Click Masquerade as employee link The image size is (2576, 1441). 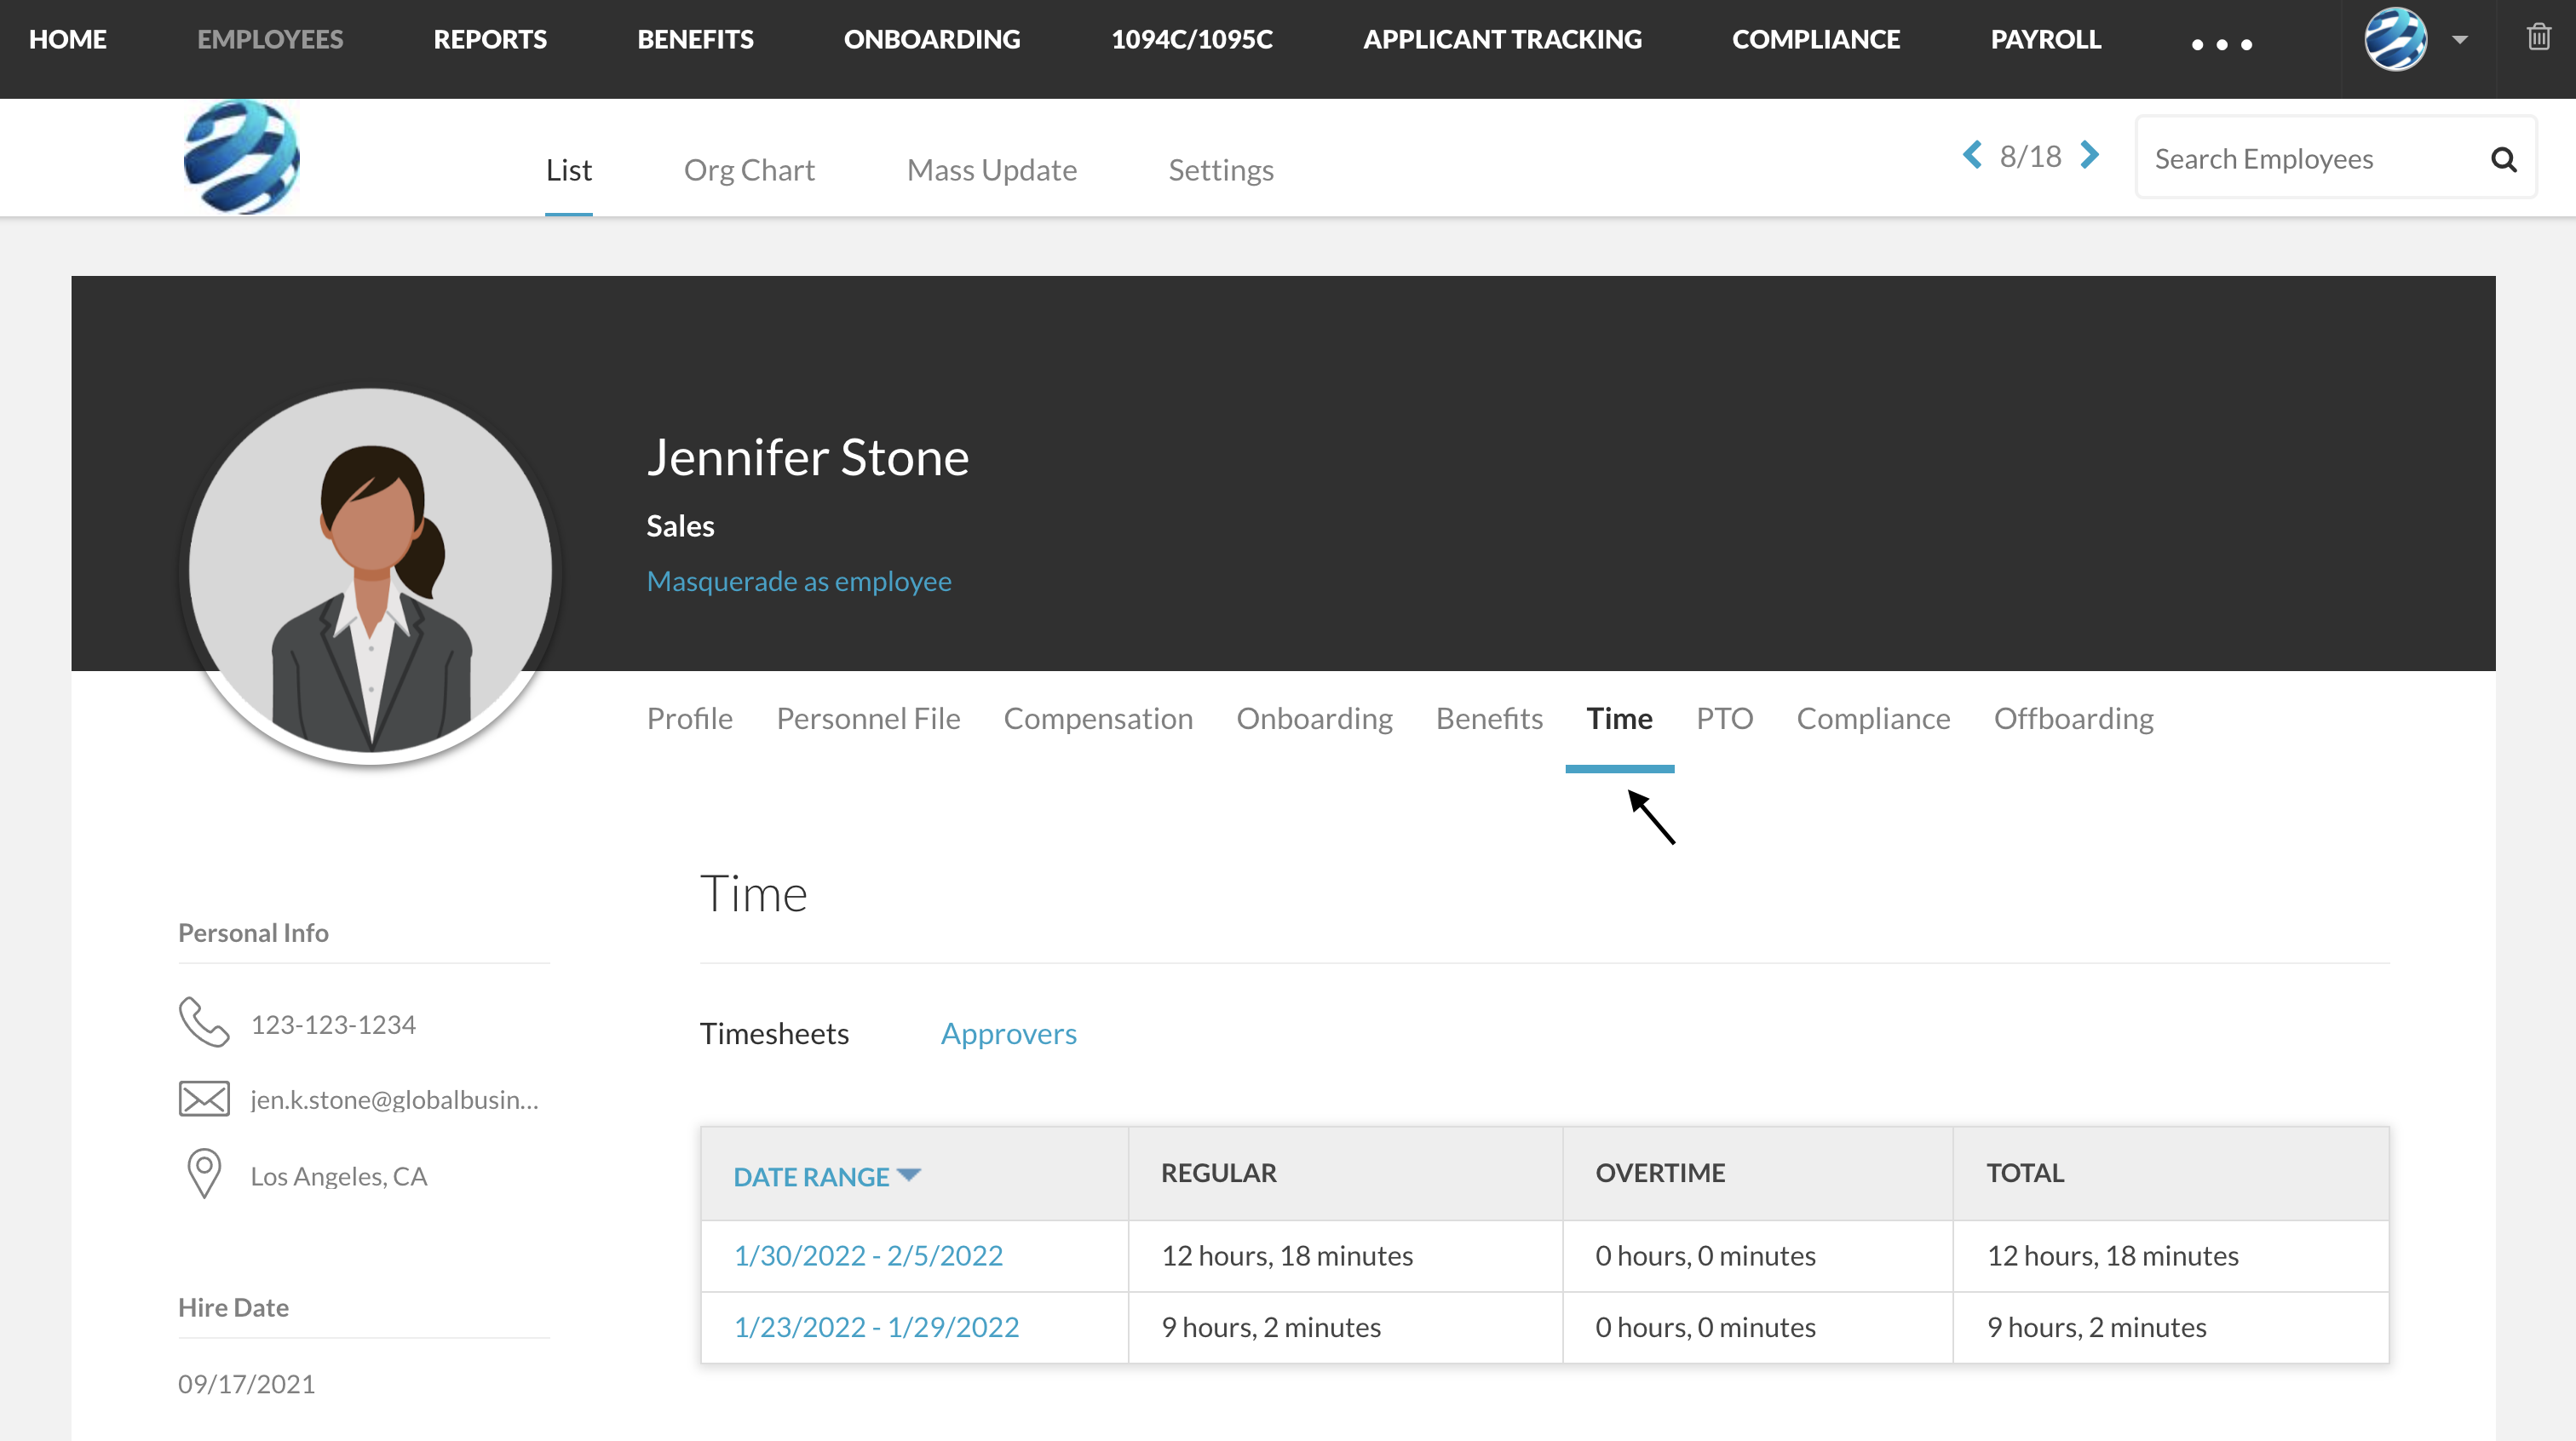pyautogui.click(x=799, y=581)
